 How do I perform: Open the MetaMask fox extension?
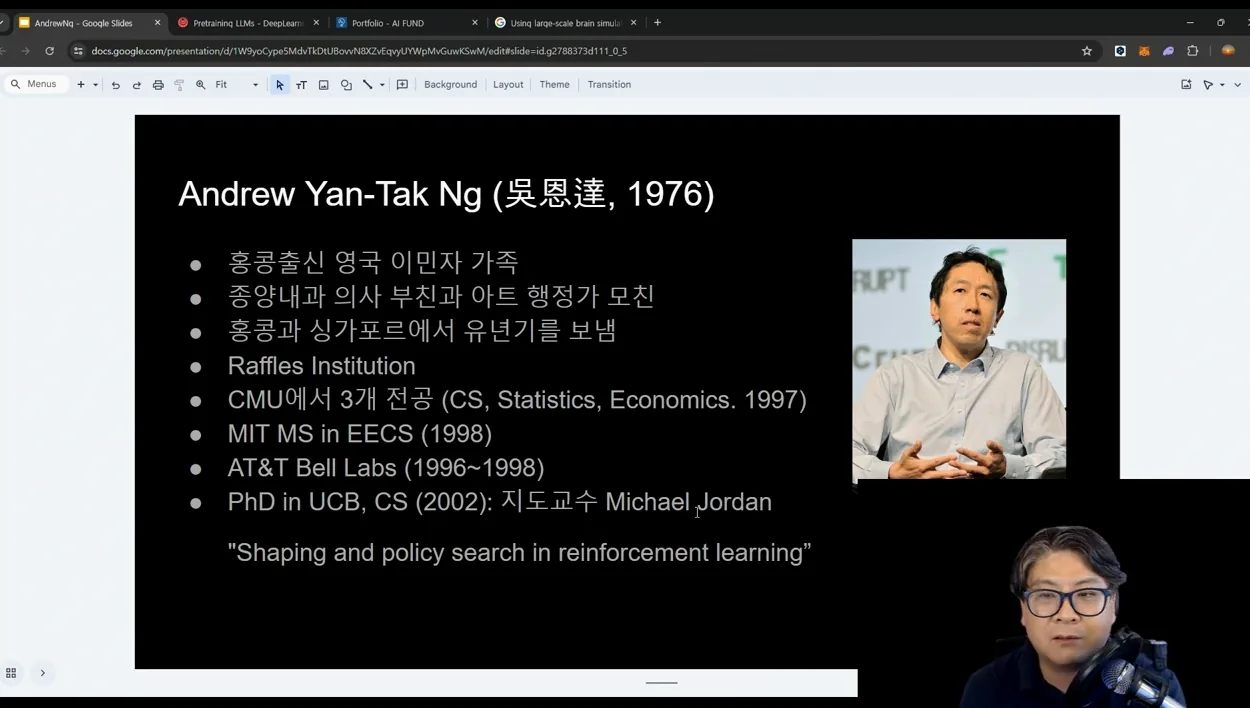[x=1144, y=51]
